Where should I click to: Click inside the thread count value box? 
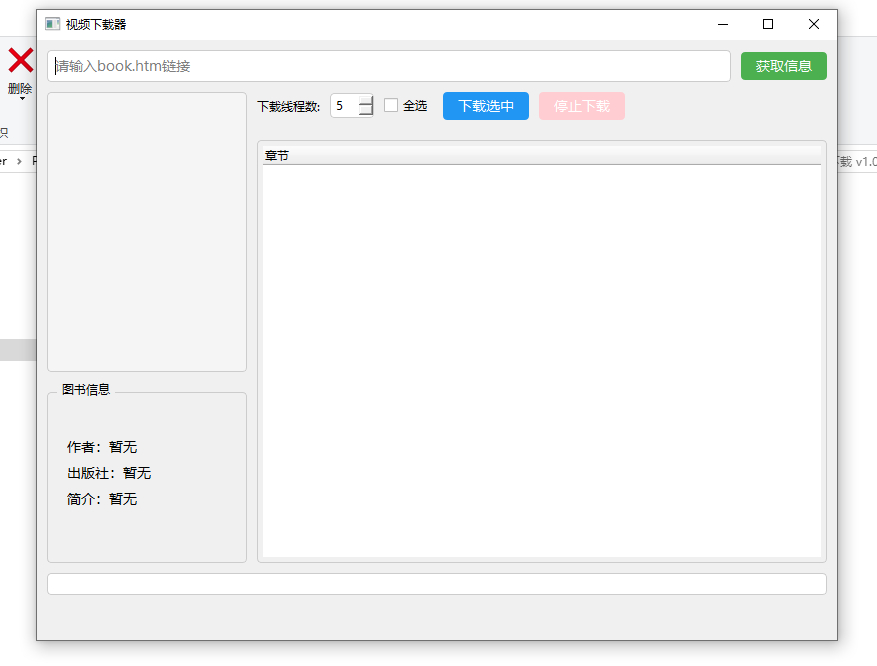345,106
